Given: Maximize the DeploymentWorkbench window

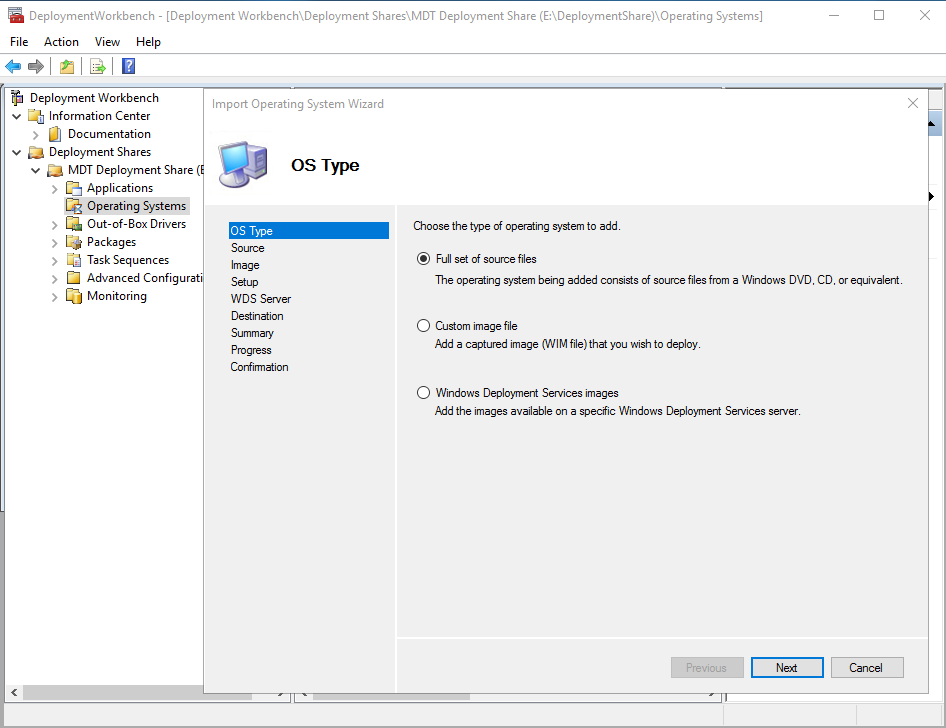Looking at the screenshot, I should tap(879, 15).
